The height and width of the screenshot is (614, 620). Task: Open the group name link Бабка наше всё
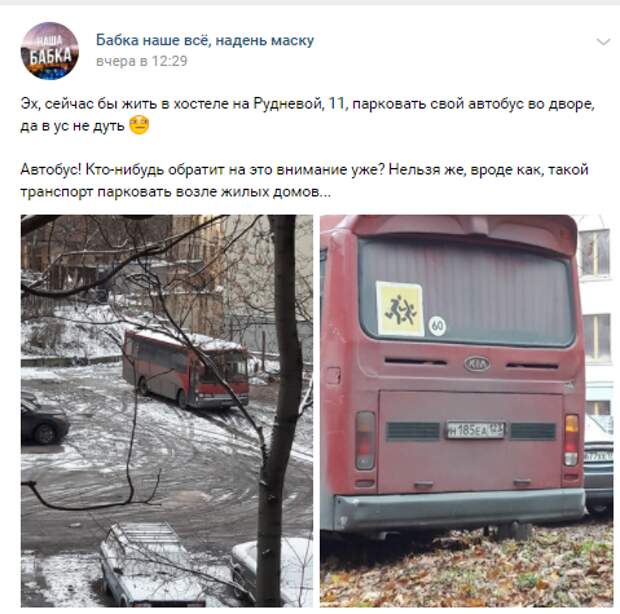(x=205, y=40)
